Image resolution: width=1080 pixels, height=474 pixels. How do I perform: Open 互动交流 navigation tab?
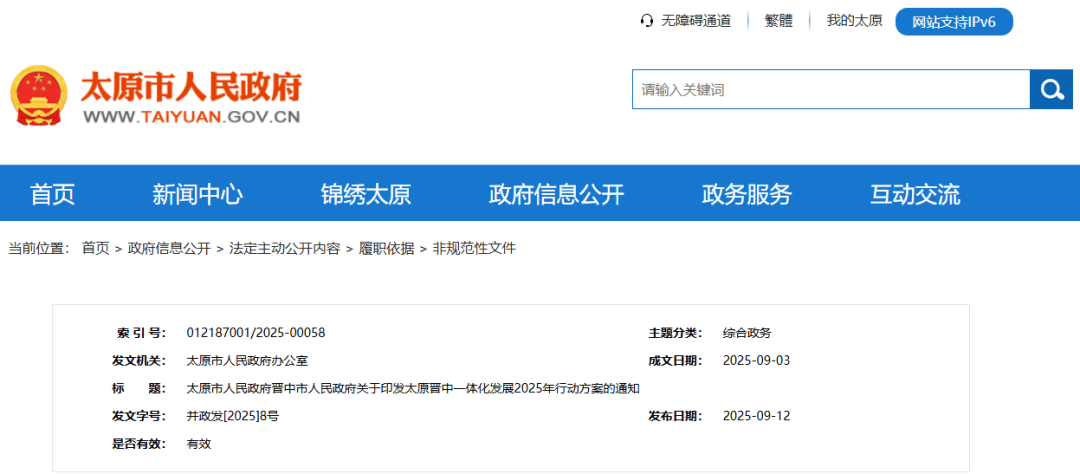pos(914,193)
